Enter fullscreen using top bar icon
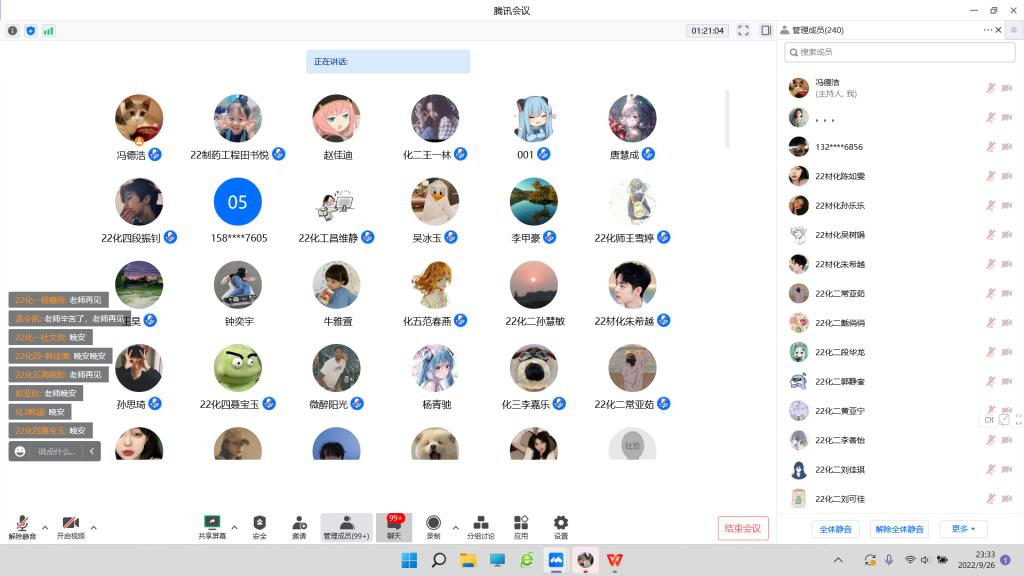This screenshot has width=1024, height=576. 743,30
